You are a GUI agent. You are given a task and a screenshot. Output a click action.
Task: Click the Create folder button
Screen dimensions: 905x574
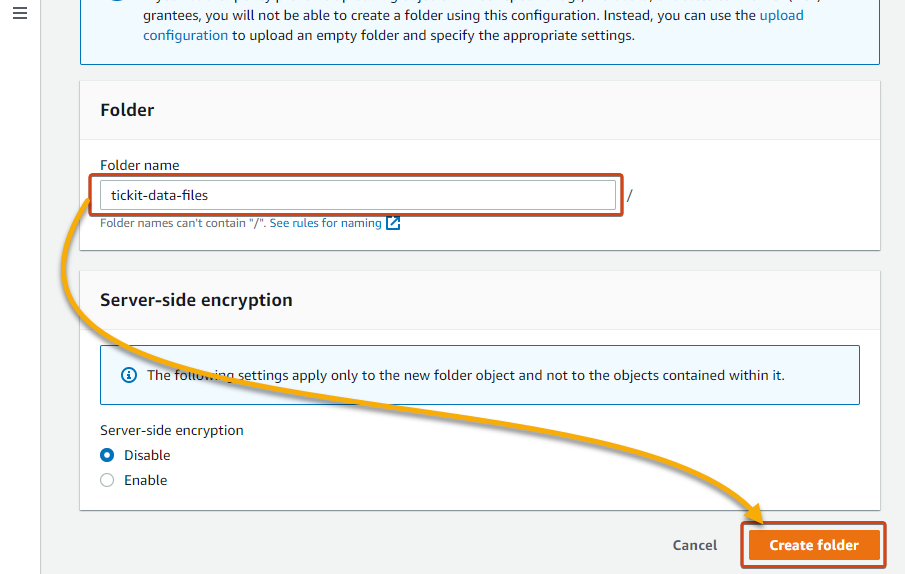(x=814, y=545)
